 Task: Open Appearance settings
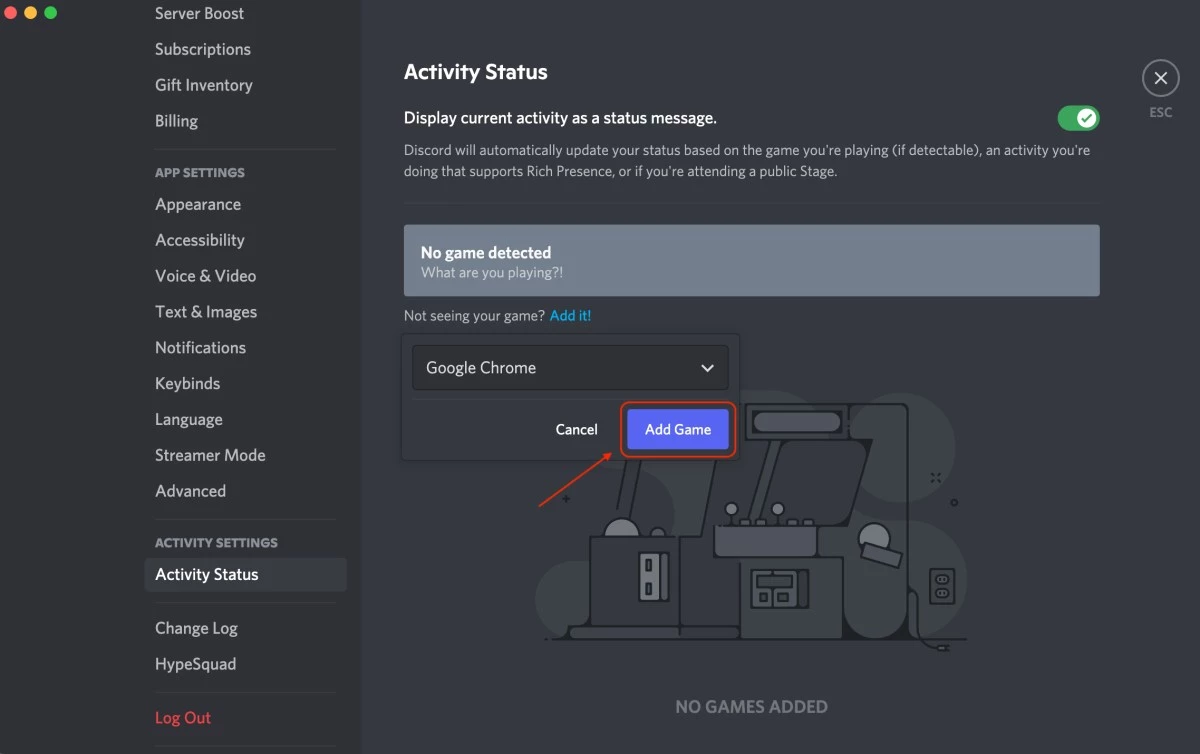(198, 205)
